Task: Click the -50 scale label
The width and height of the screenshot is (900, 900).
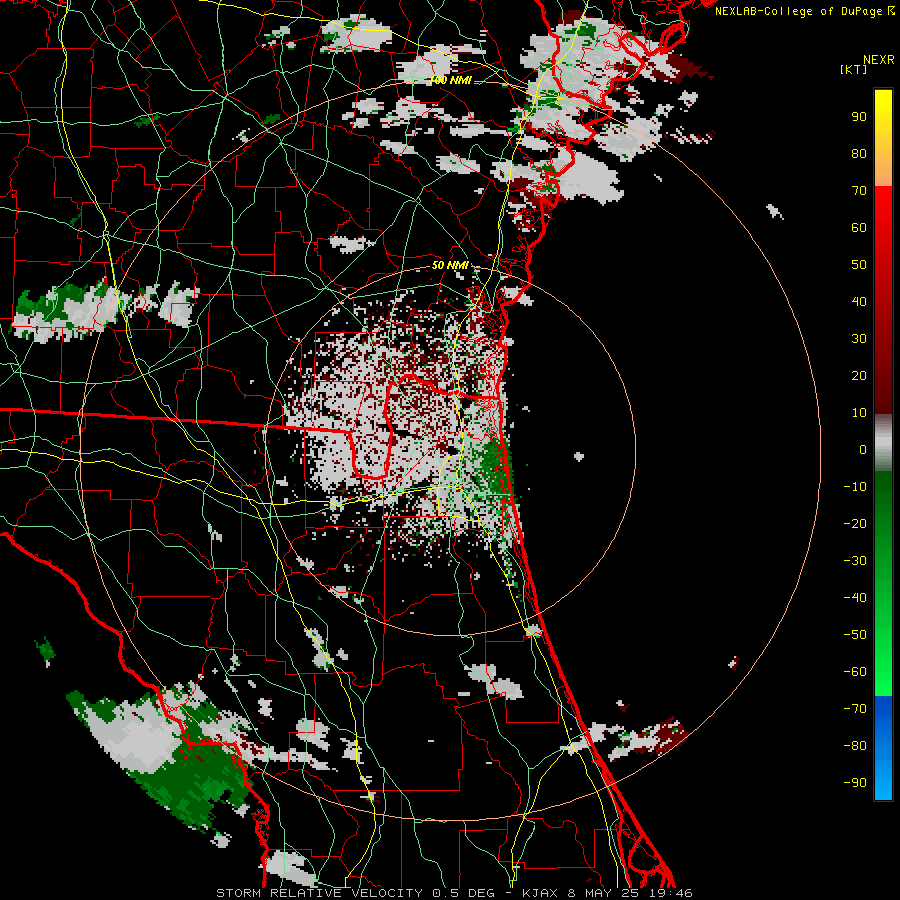Action: point(855,635)
